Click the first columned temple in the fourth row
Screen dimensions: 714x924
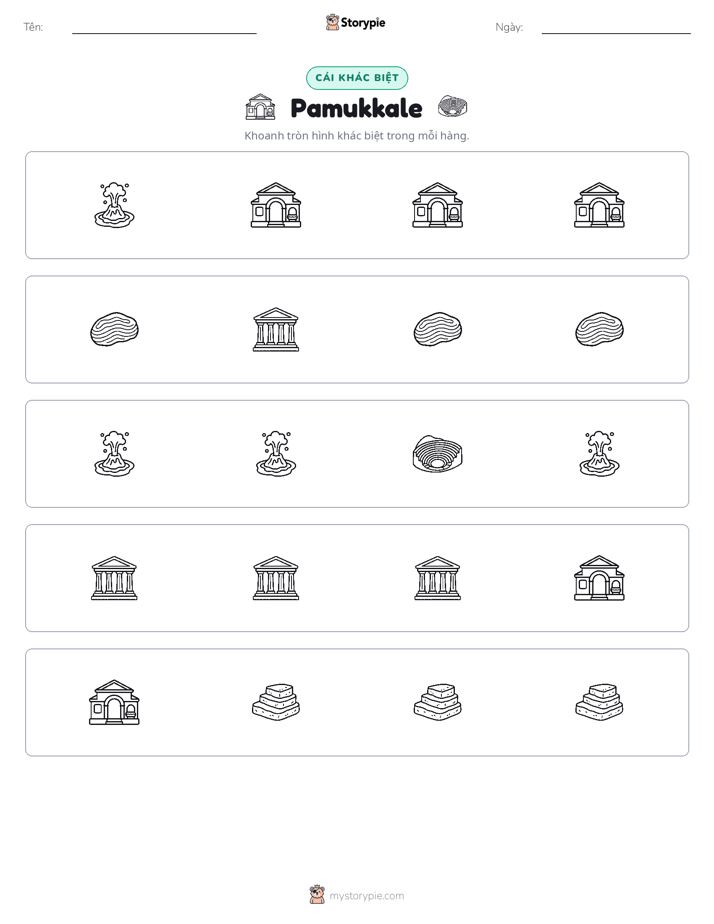click(x=114, y=578)
